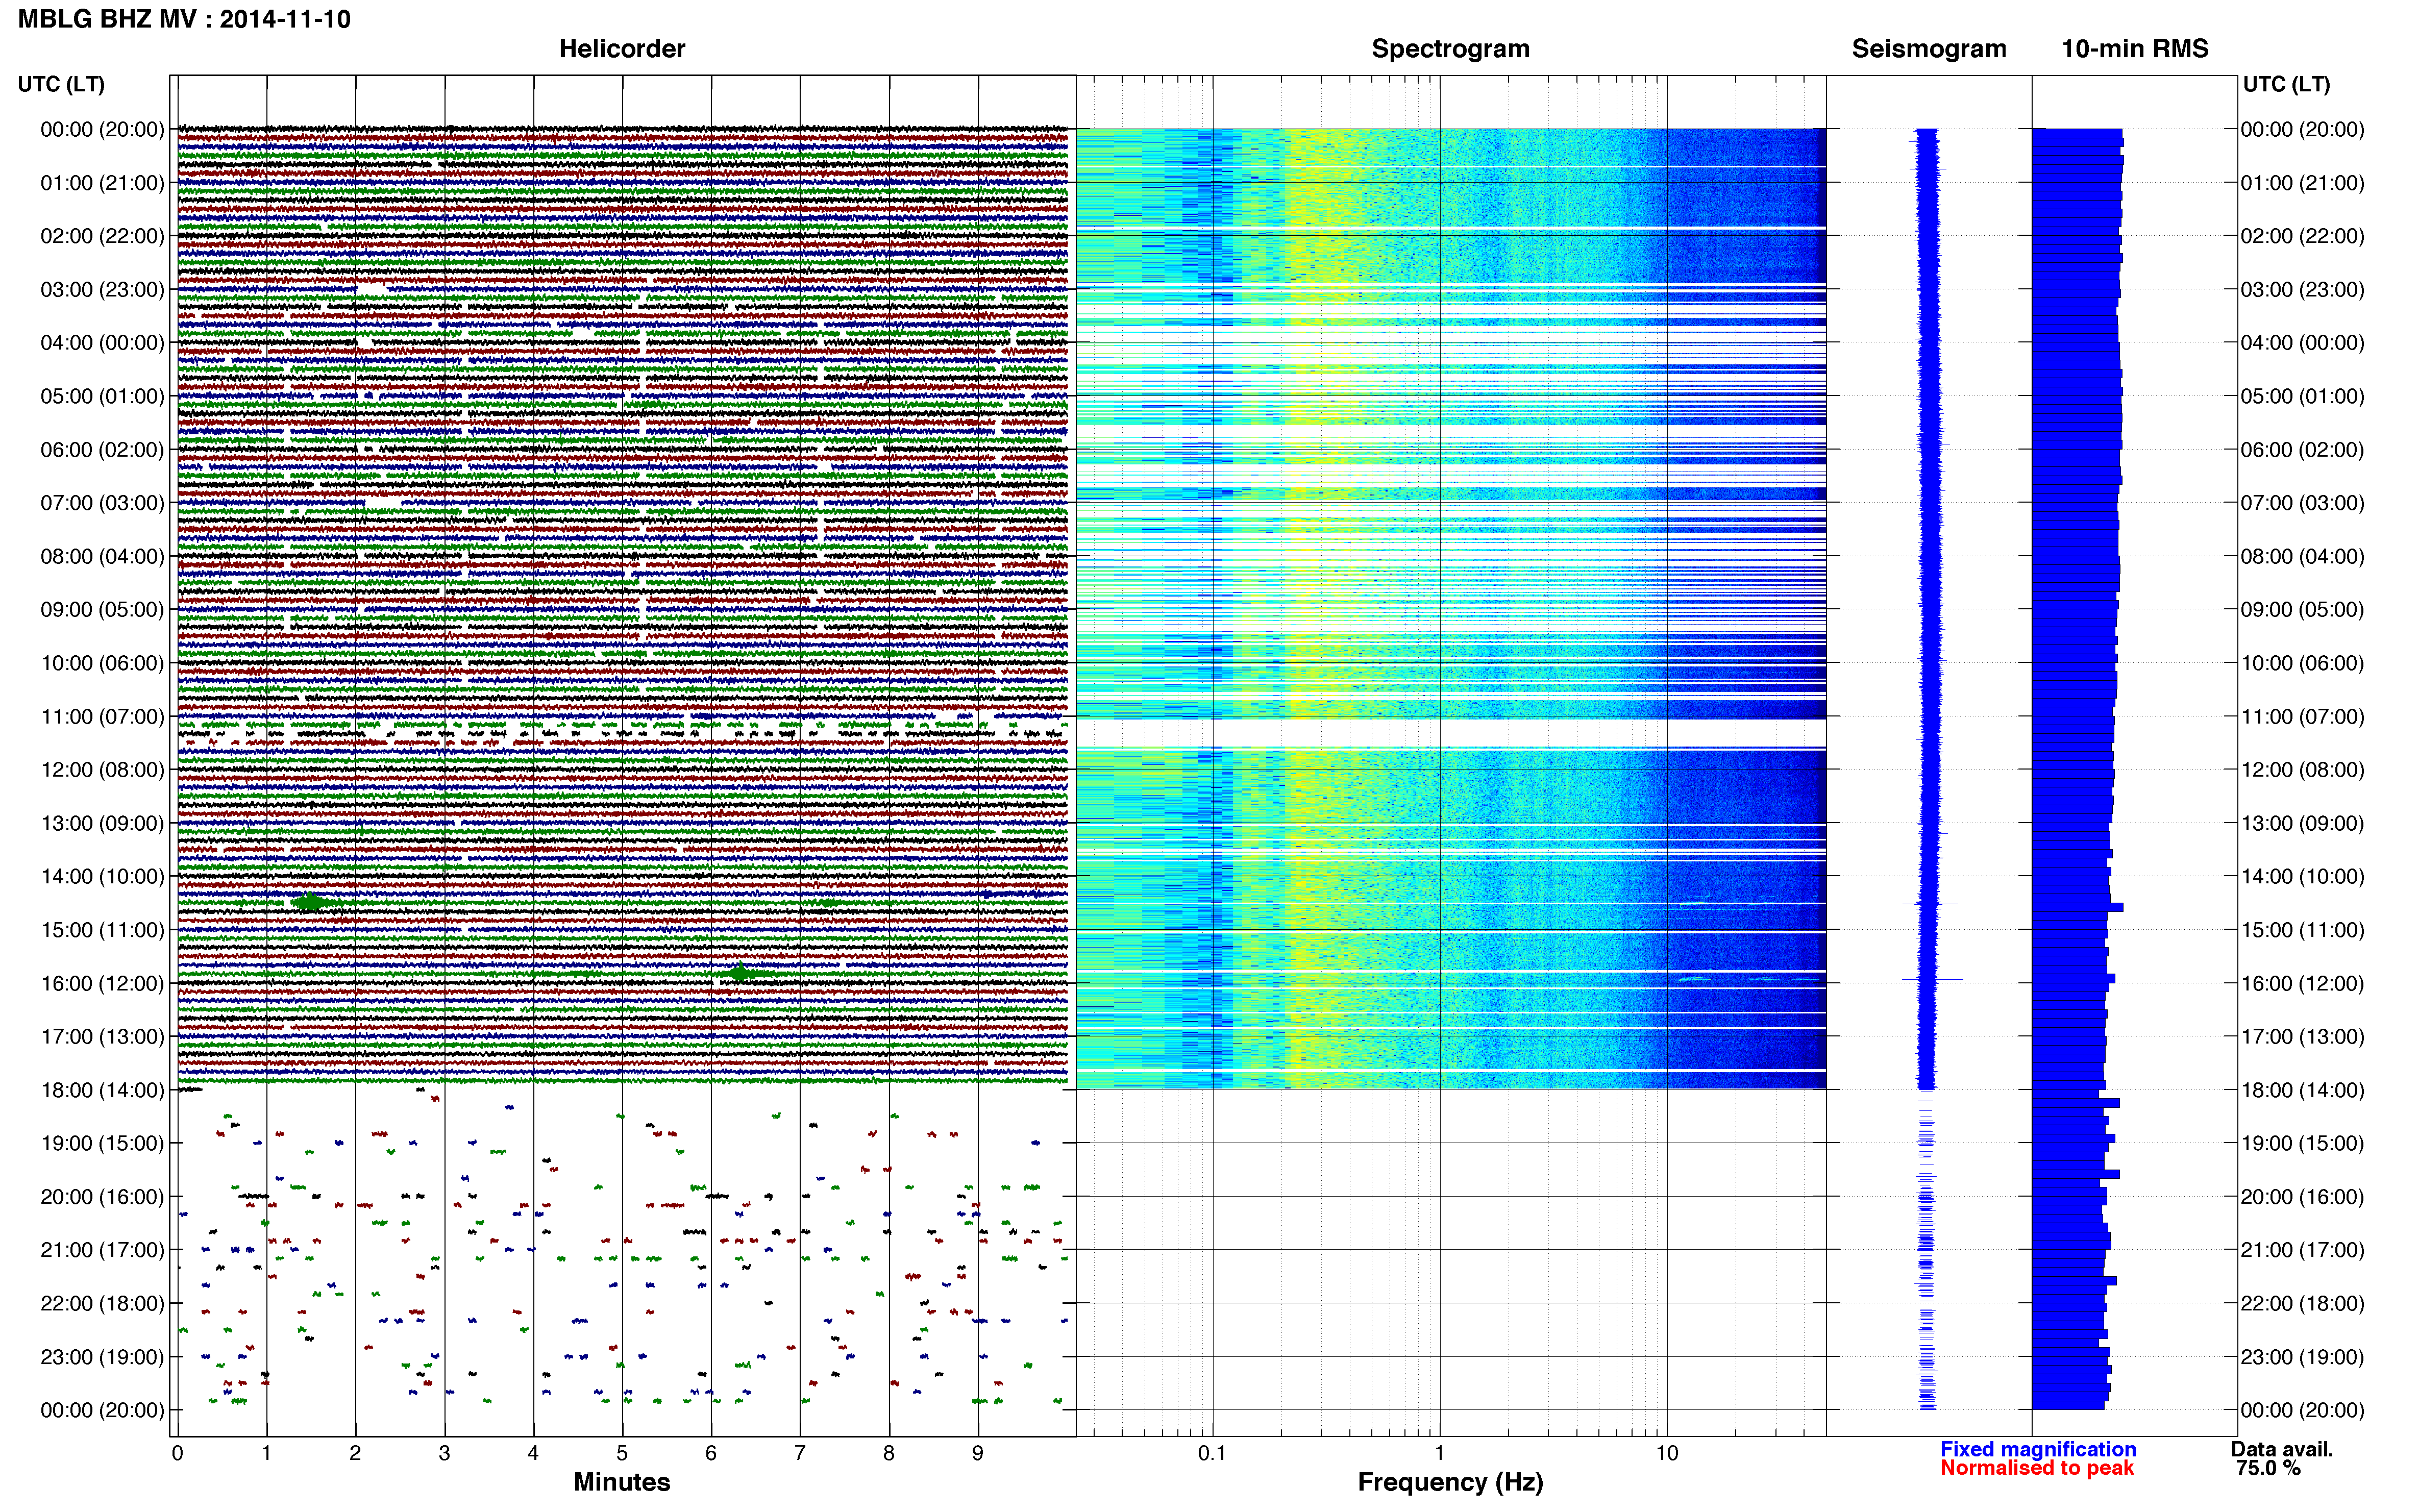Click minute tick label '5' under Helicorder
The image size is (2419, 1512).
(622, 1453)
